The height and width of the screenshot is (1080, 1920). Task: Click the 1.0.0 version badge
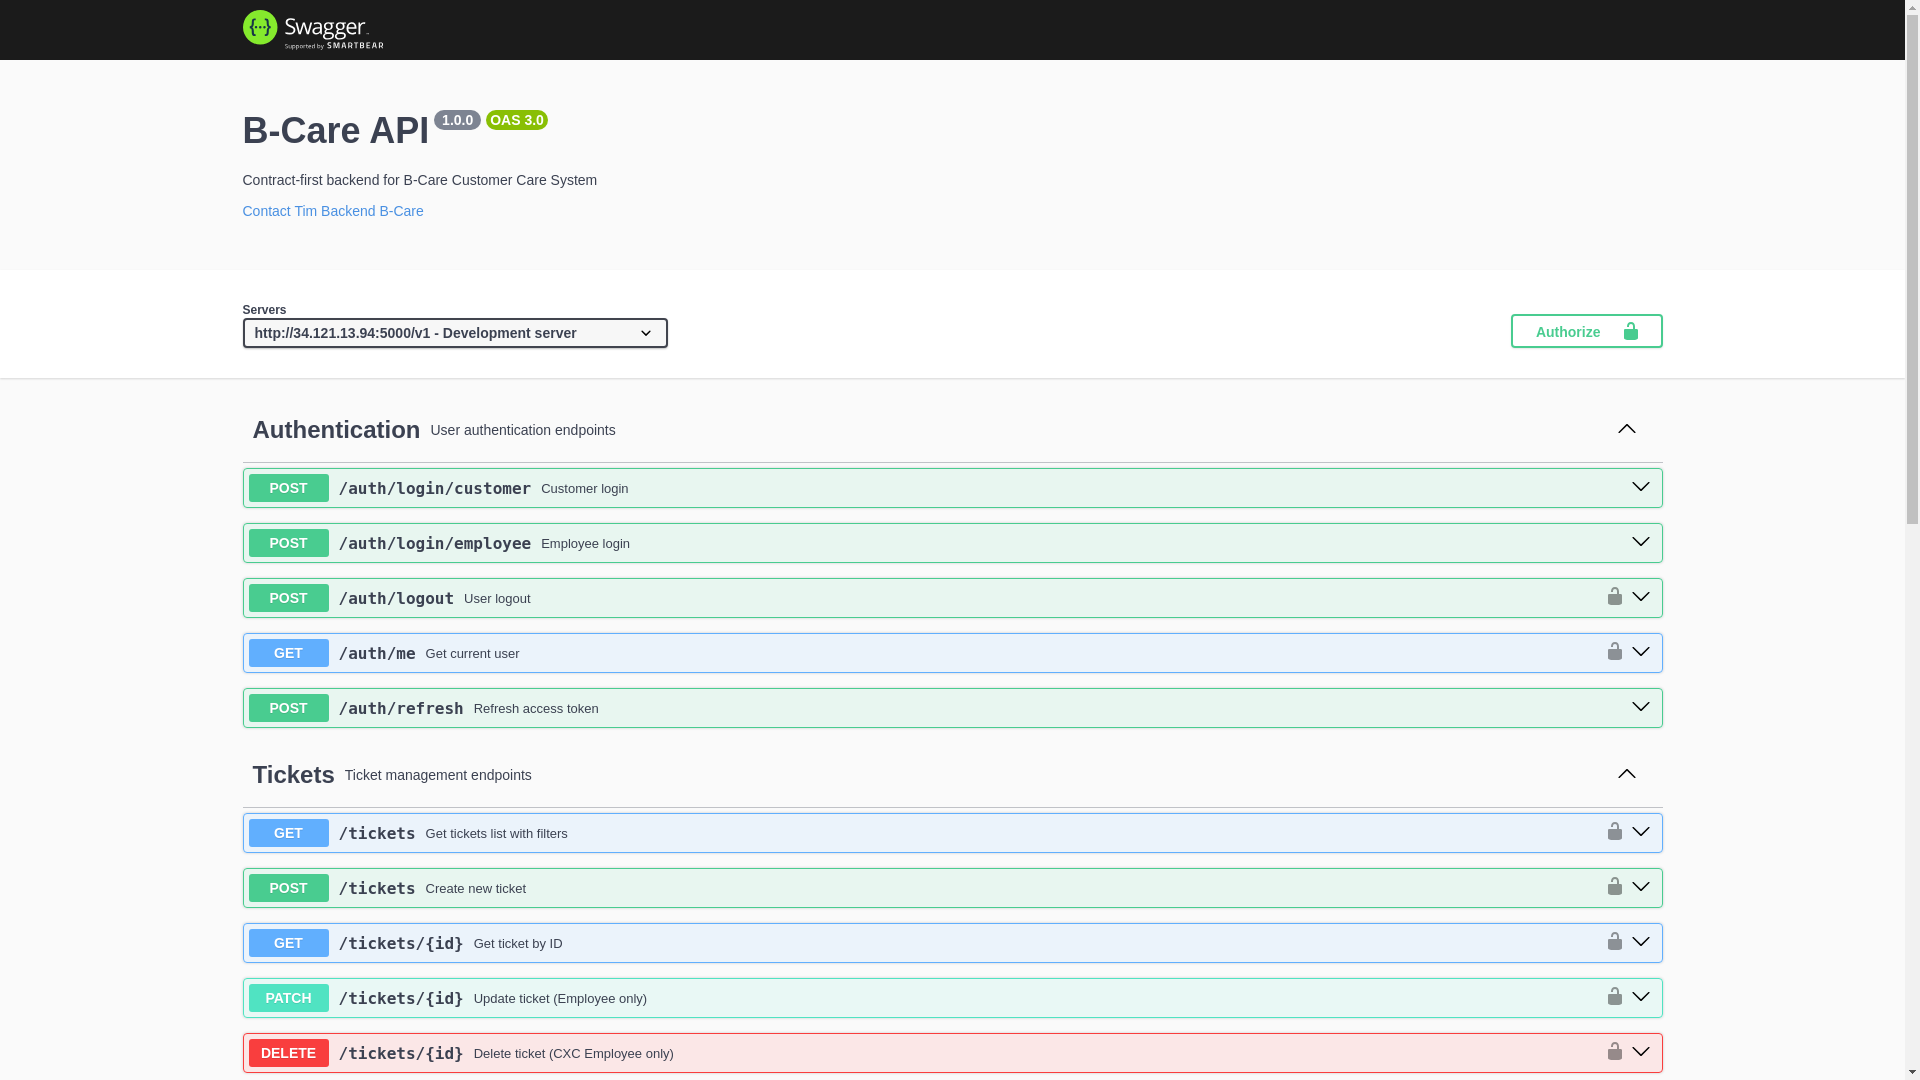[457, 120]
